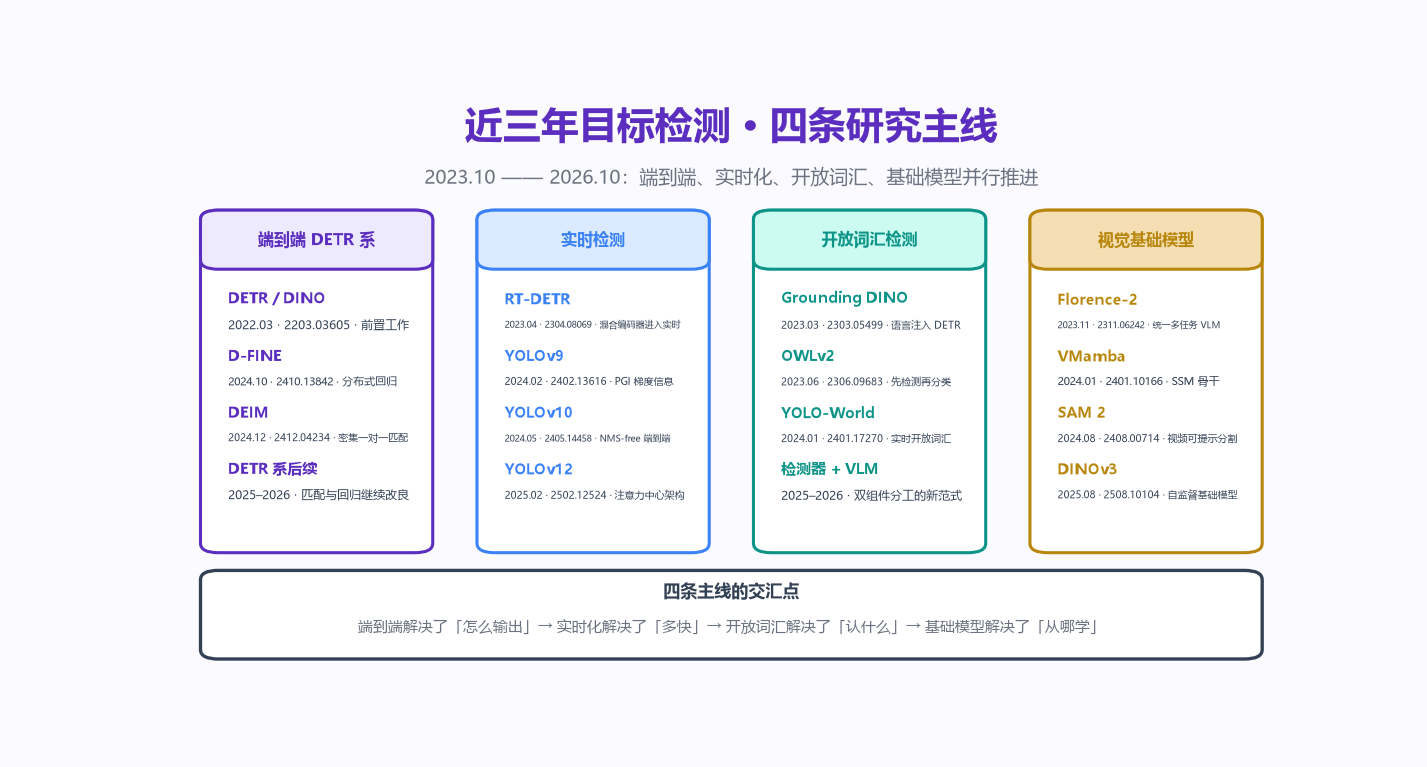Screen dimensions: 1427x767
Task: Click the VMamba entry name
Action: click(x=1091, y=356)
